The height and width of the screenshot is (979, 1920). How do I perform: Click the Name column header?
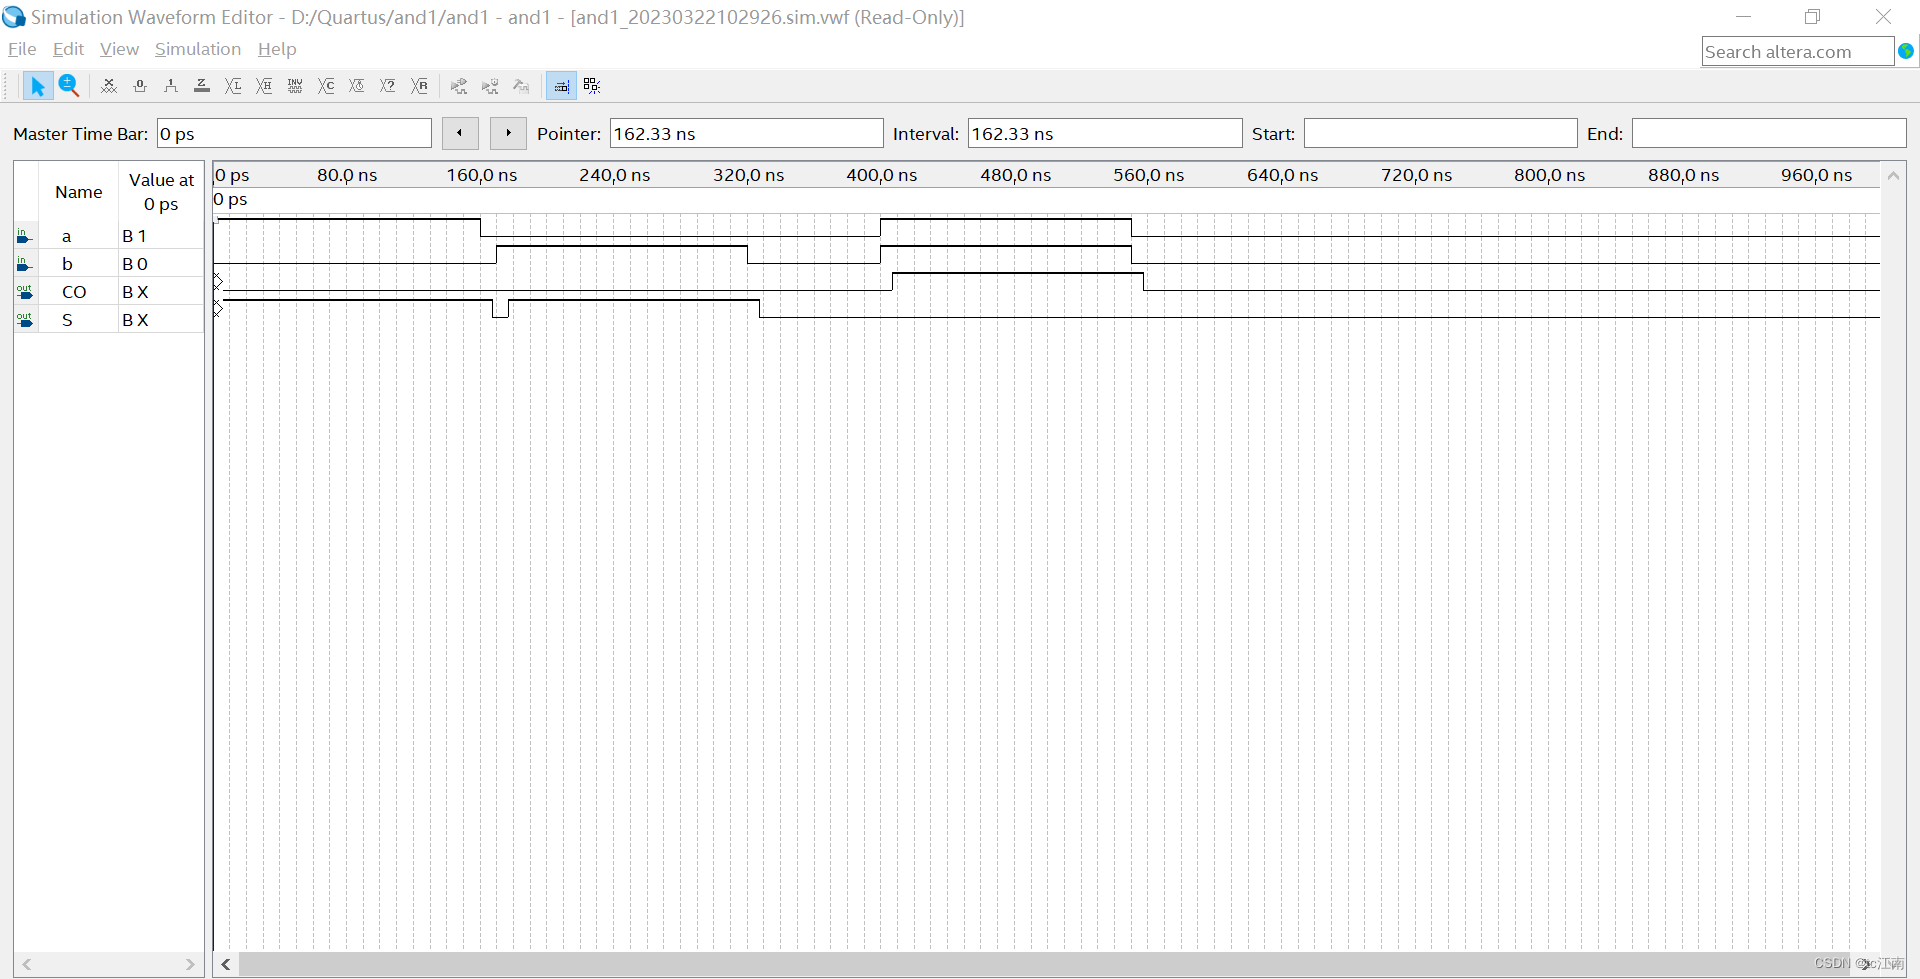79,192
